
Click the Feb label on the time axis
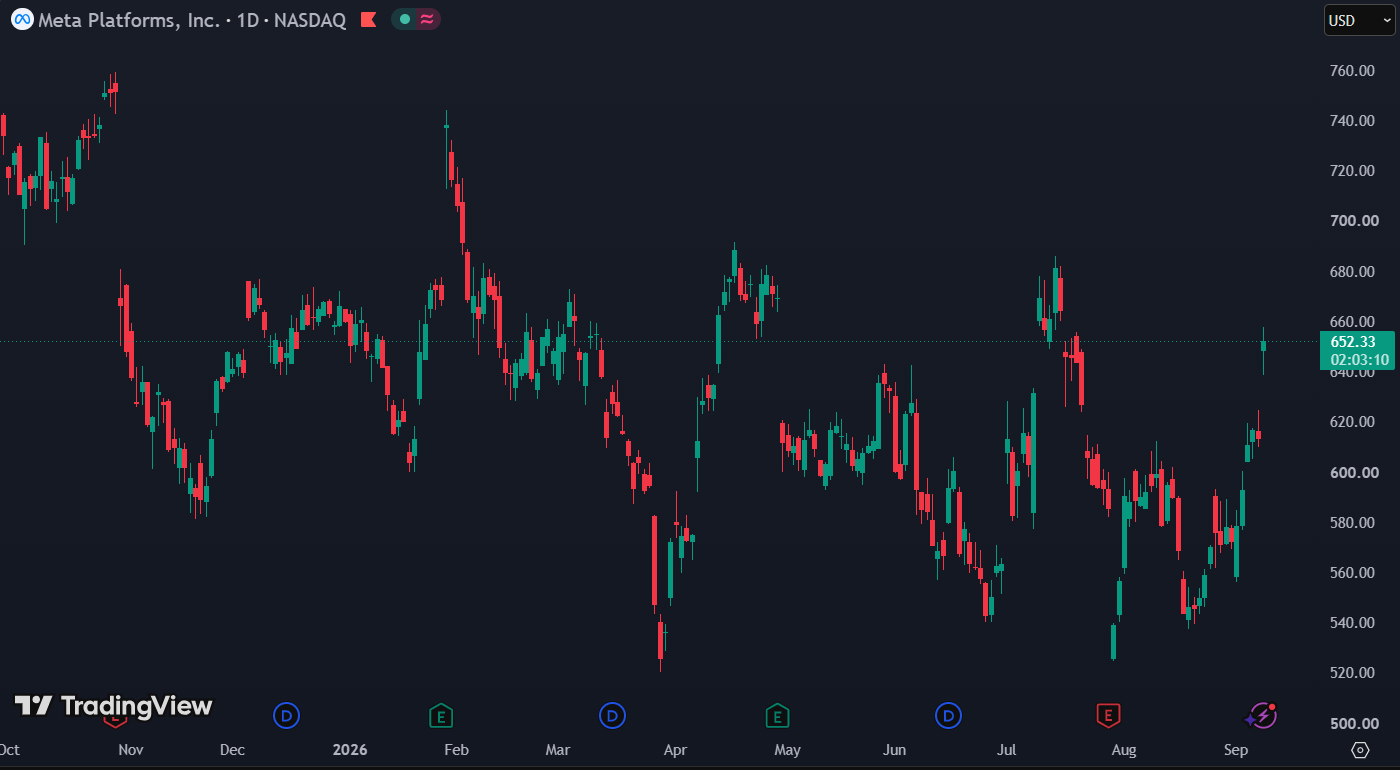tap(456, 750)
